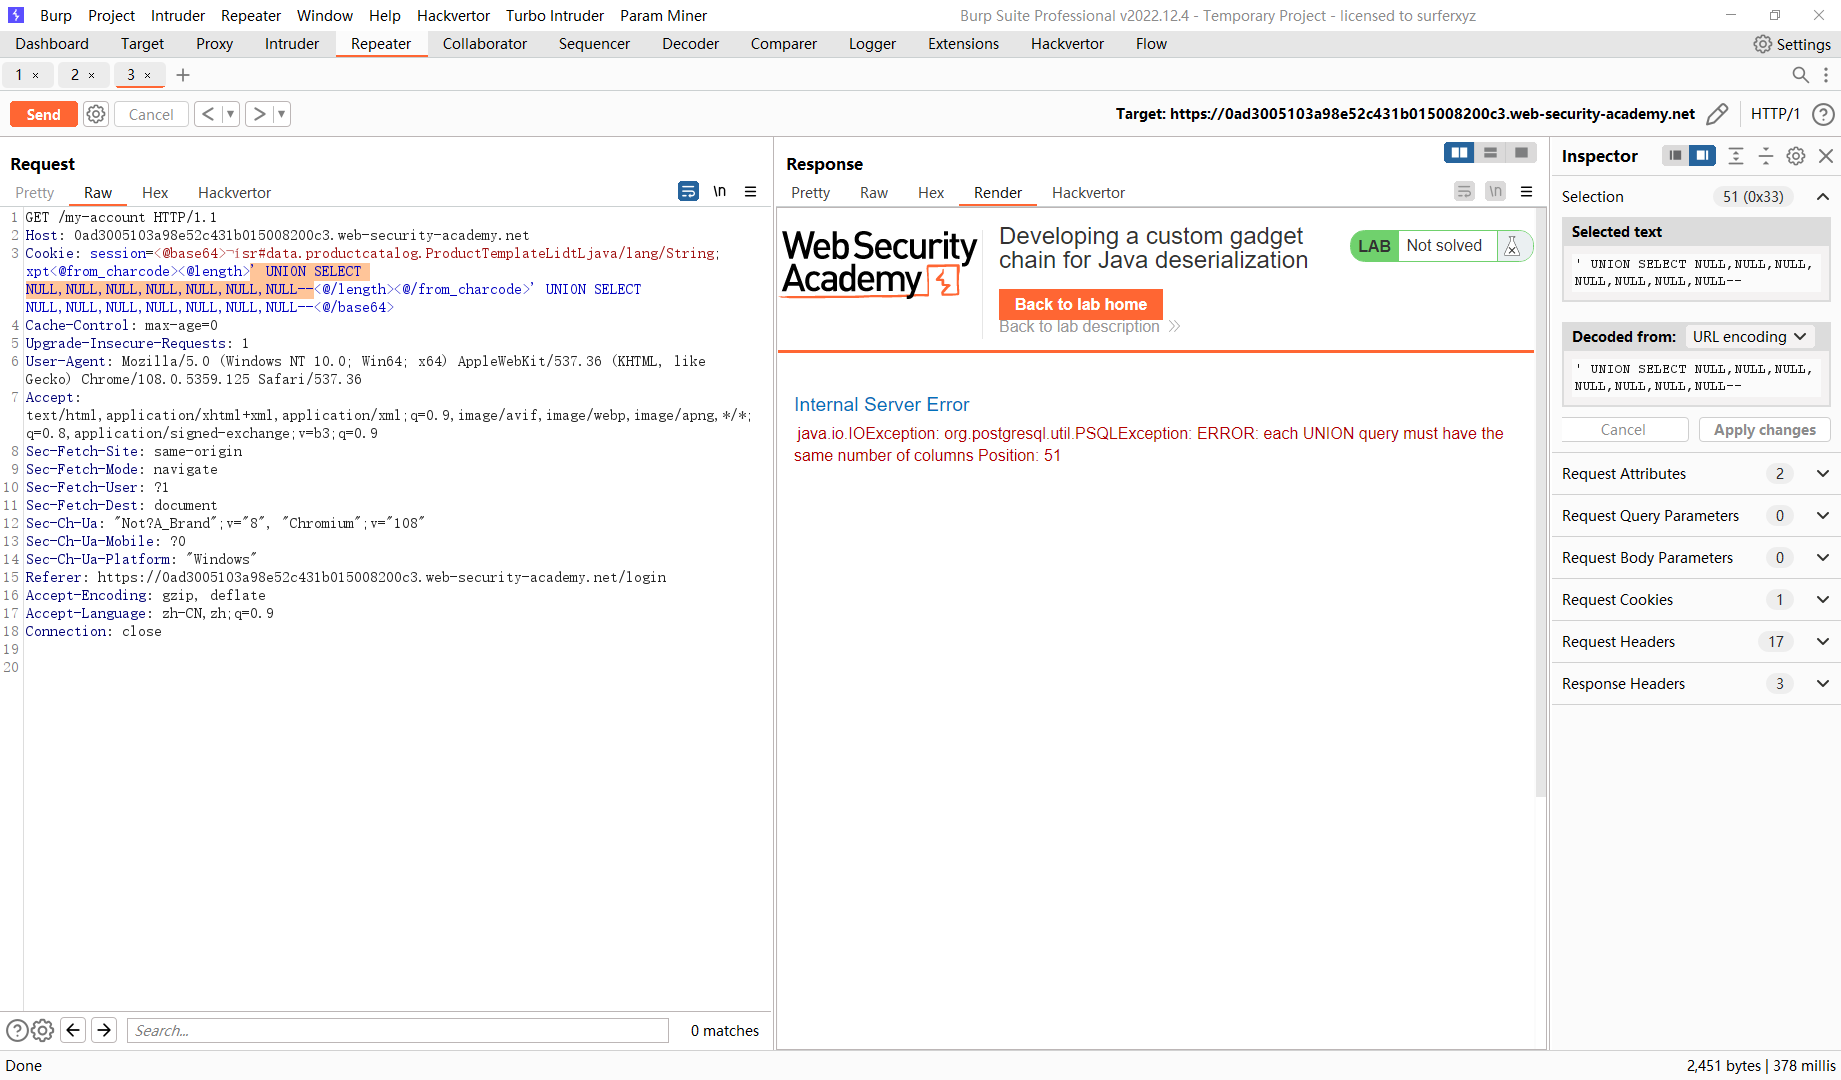Screen dimensions: 1841x1080
Task: Select top-bottom request/response layout
Action: pos(1490,152)
